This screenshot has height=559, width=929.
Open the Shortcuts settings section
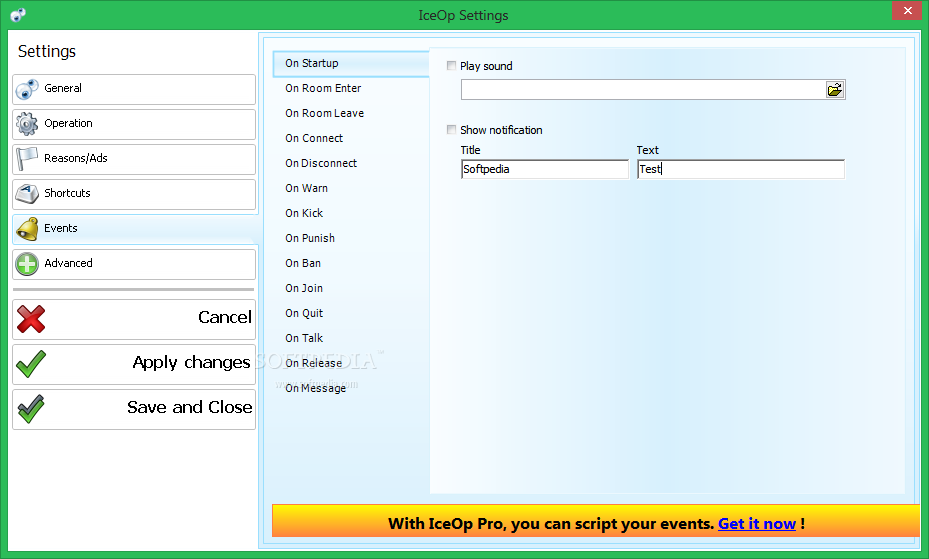coord(134,194)
